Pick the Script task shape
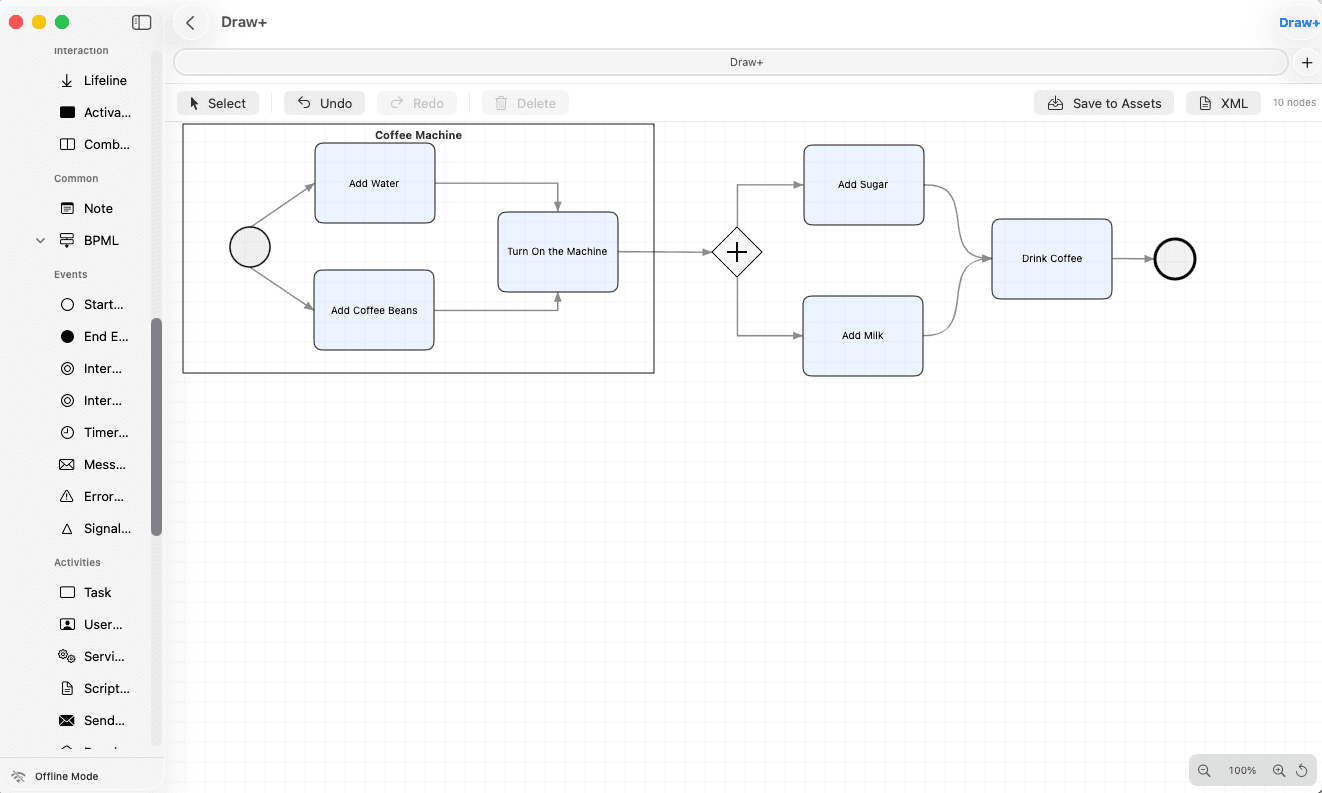Screen dimensions: 1322x793 (95, 688)
